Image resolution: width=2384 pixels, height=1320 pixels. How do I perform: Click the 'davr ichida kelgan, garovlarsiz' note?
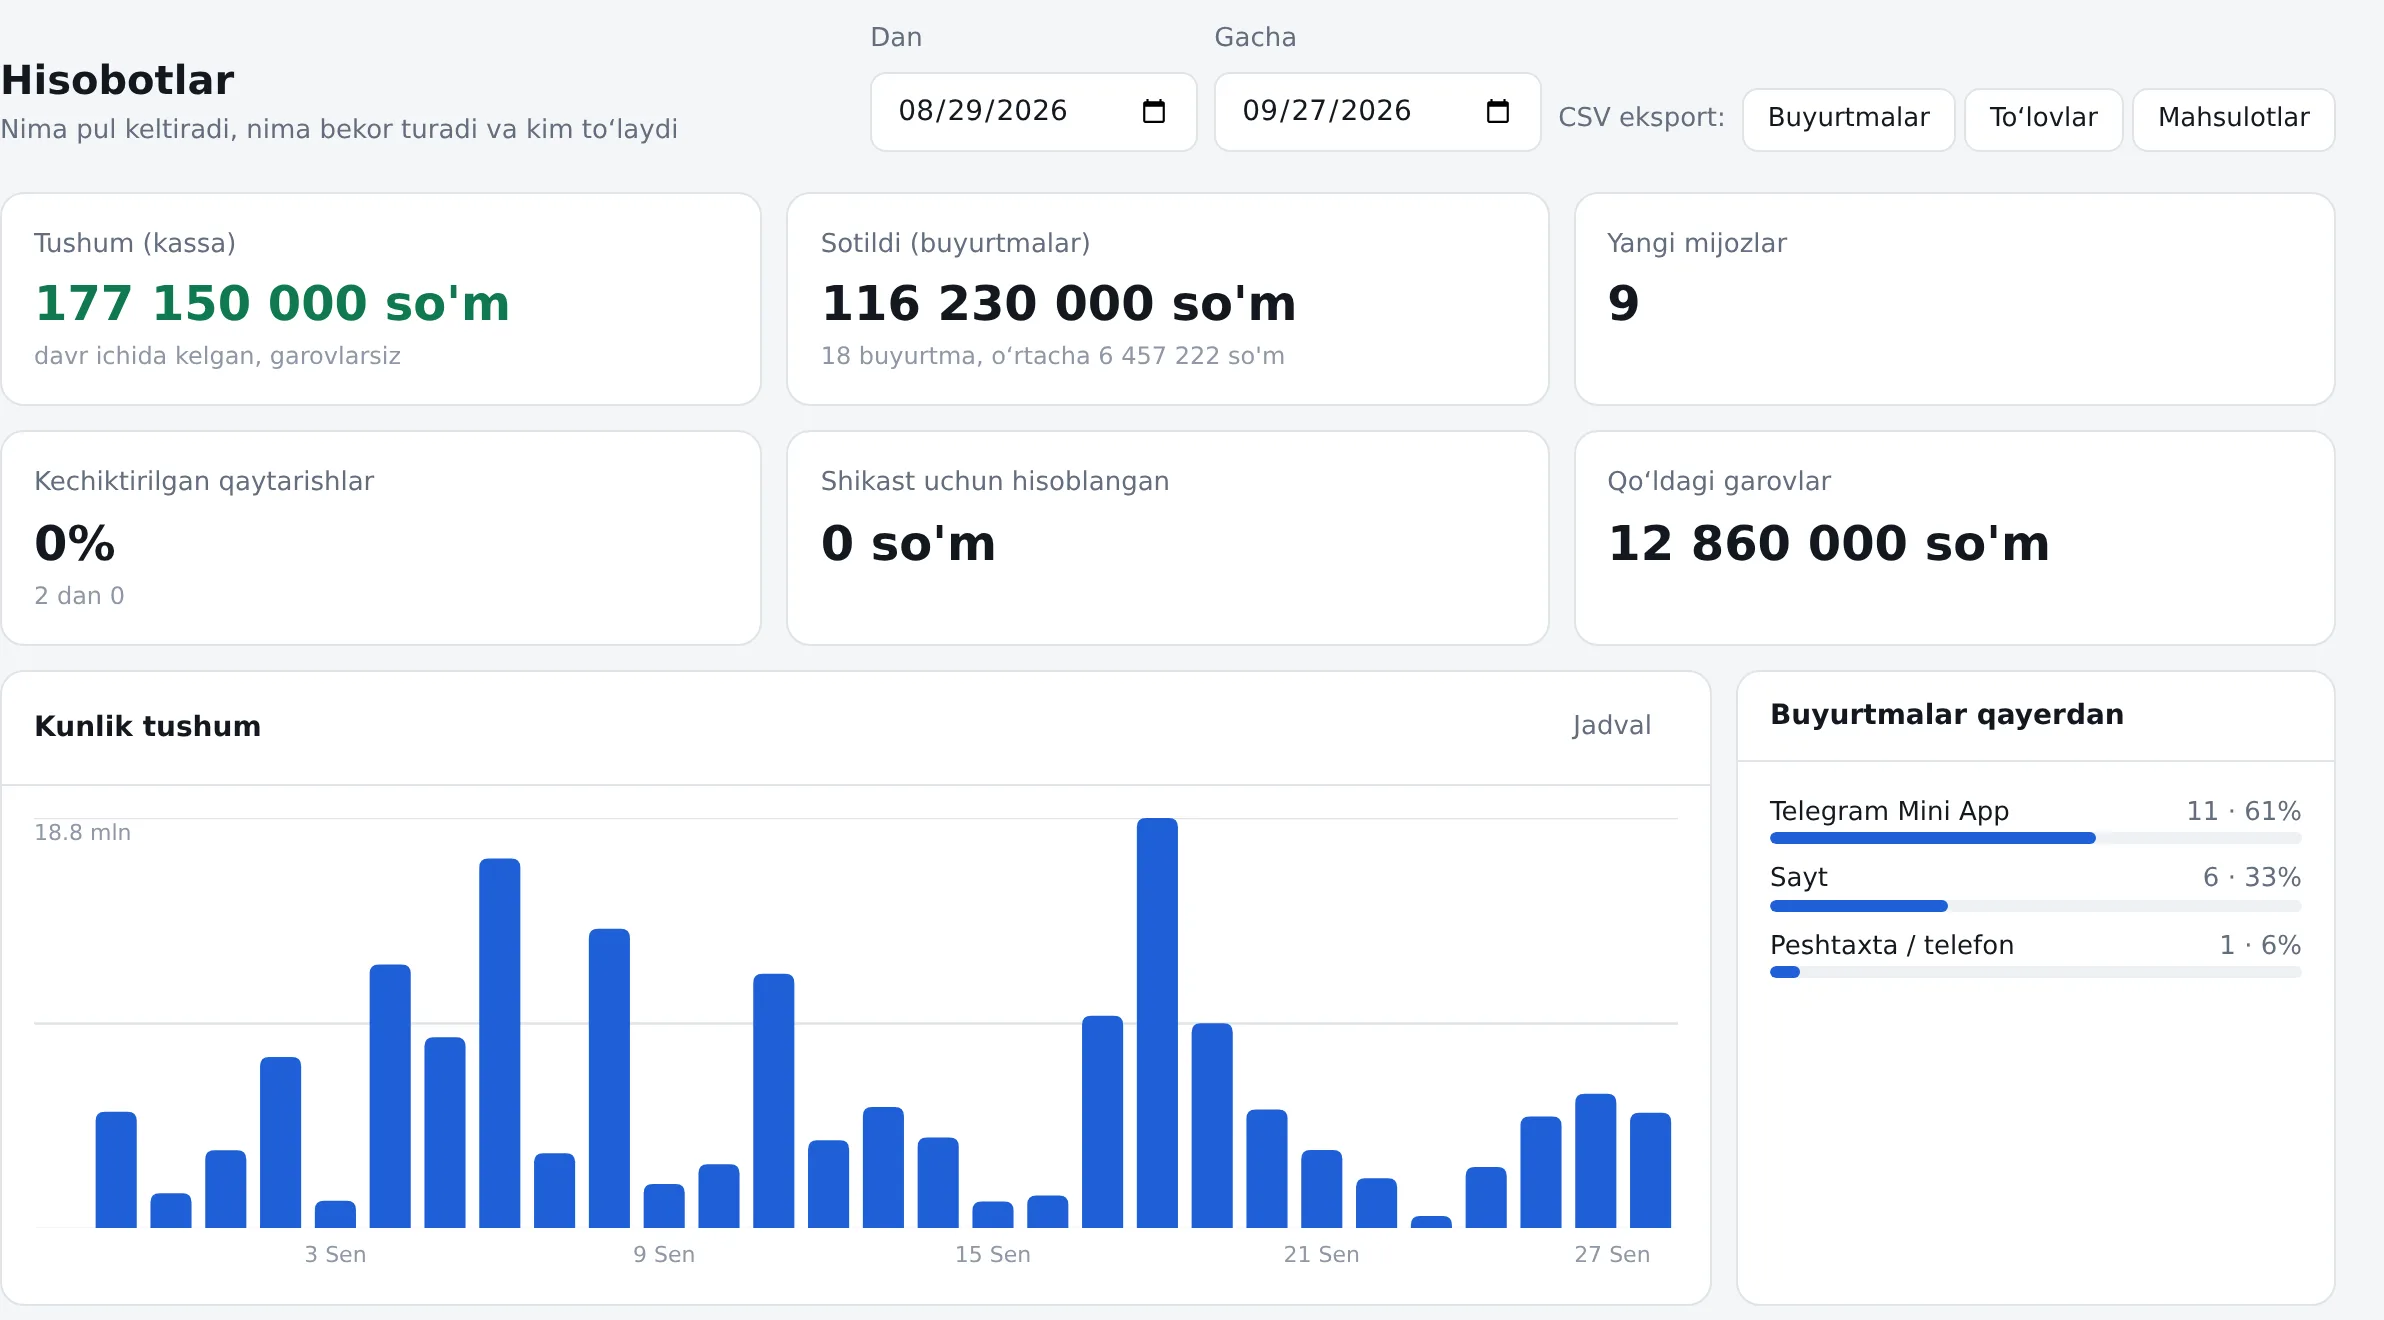[217, 356]
